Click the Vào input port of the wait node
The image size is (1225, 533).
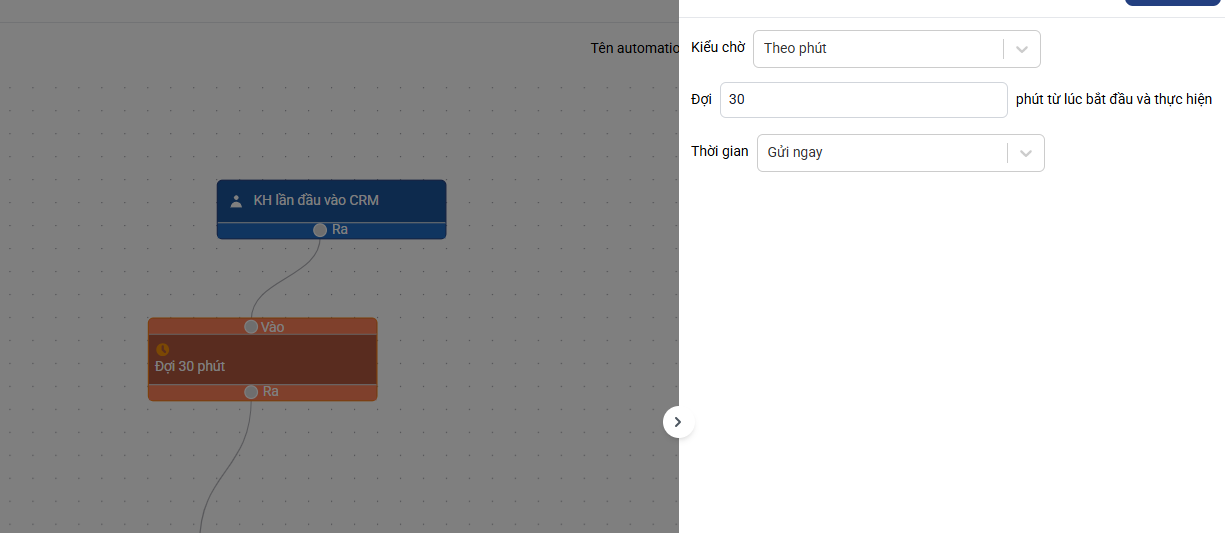point(251,327)
